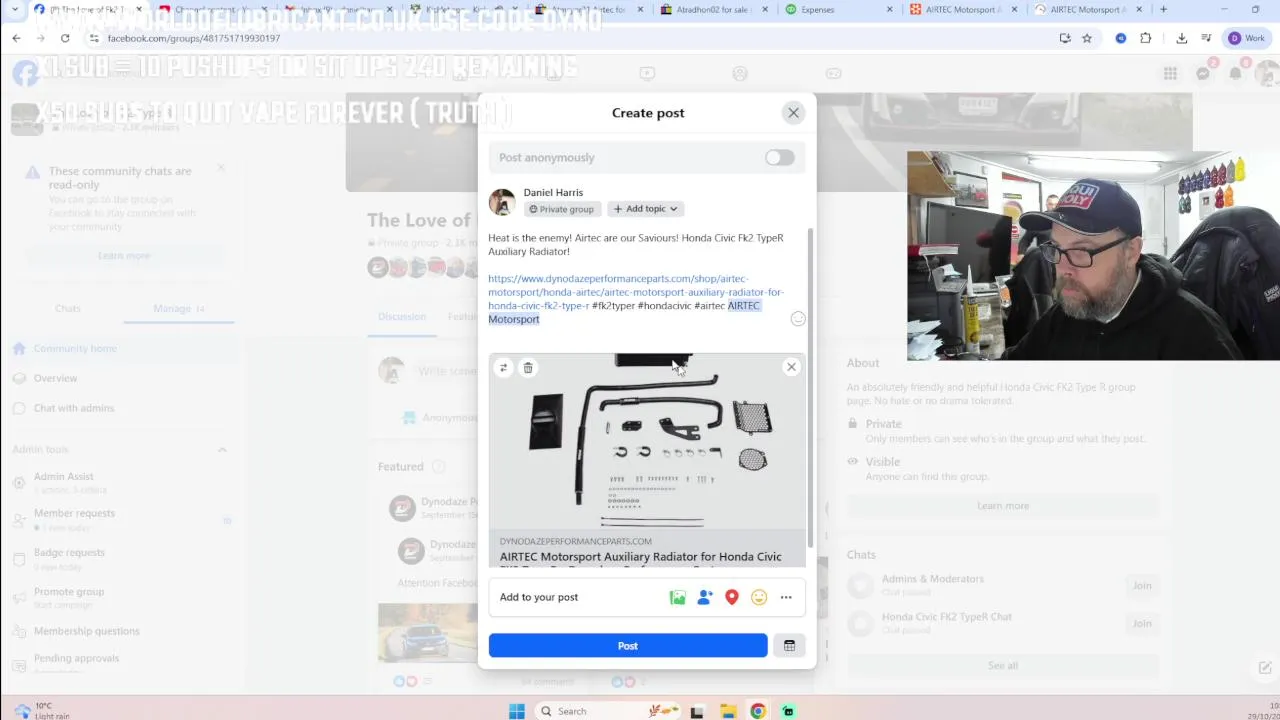The width and height of the screenshot is (1280, 720).
Task: Delete the link preview image with the trash icon
Action: (x=528, y=368)
